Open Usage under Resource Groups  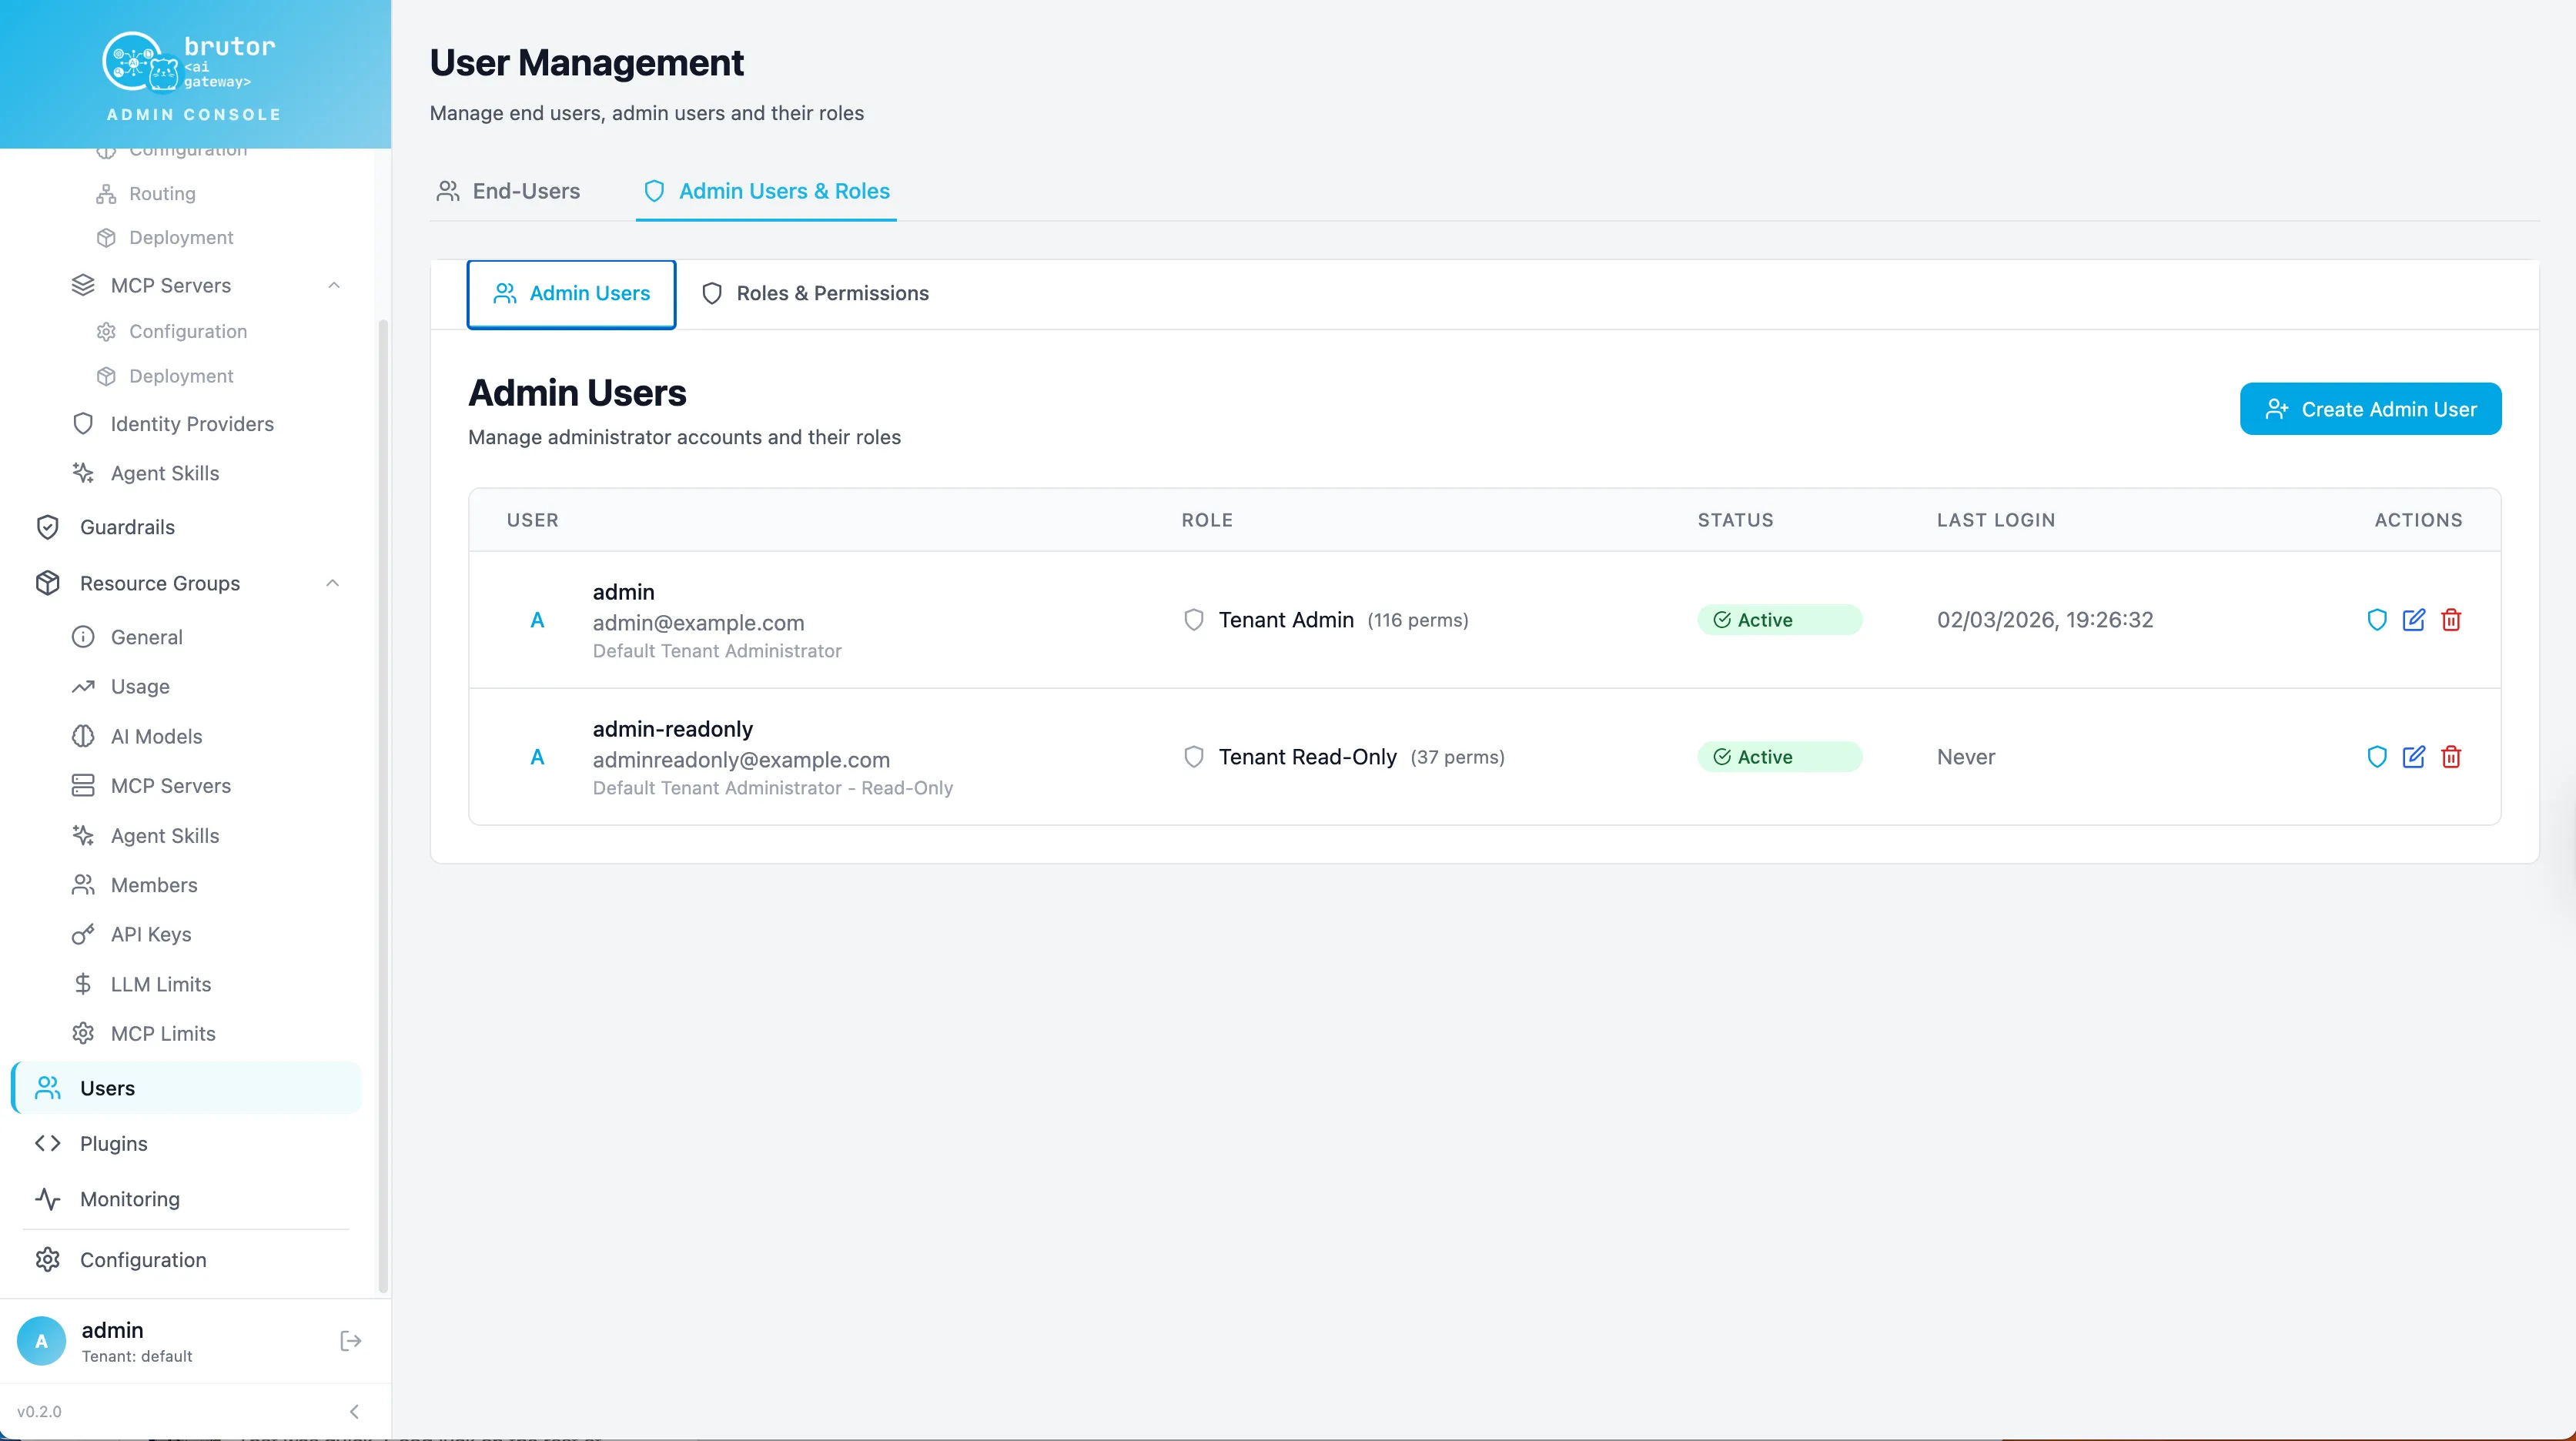coord(120,687)
